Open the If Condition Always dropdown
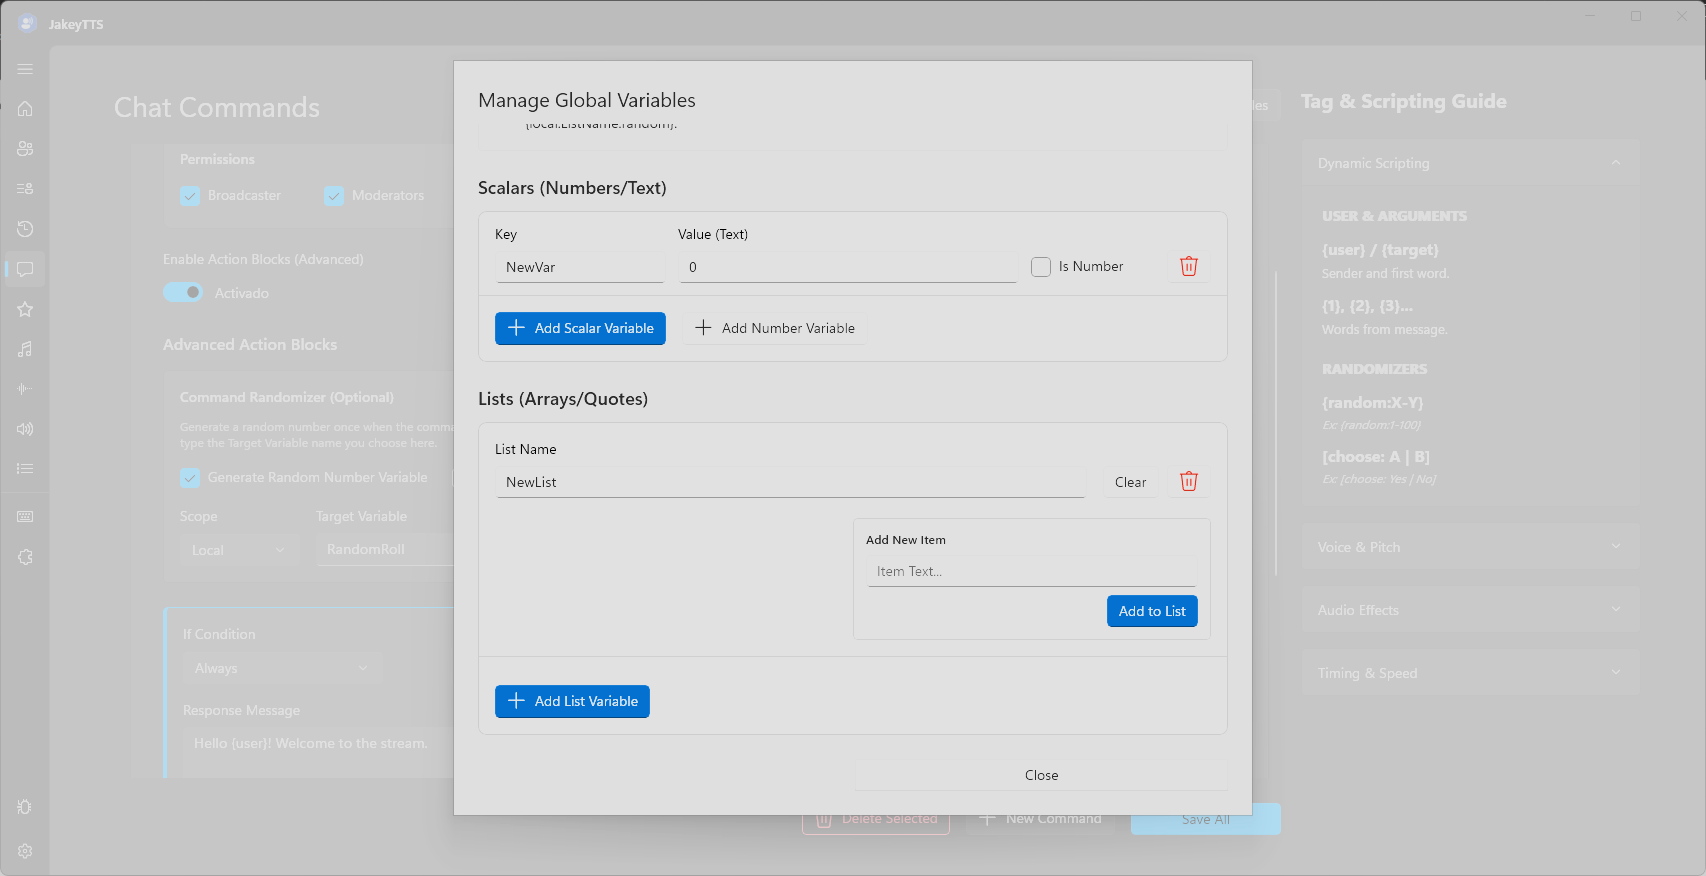1706x876 pixels. point(282,668)
